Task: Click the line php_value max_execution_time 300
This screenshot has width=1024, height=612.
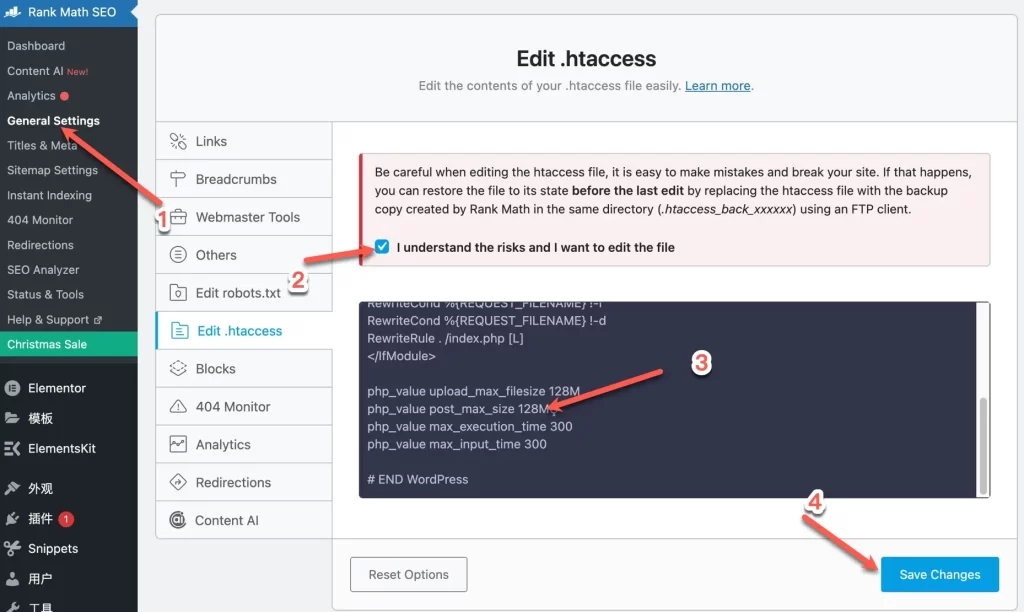Action: [470, 427]
